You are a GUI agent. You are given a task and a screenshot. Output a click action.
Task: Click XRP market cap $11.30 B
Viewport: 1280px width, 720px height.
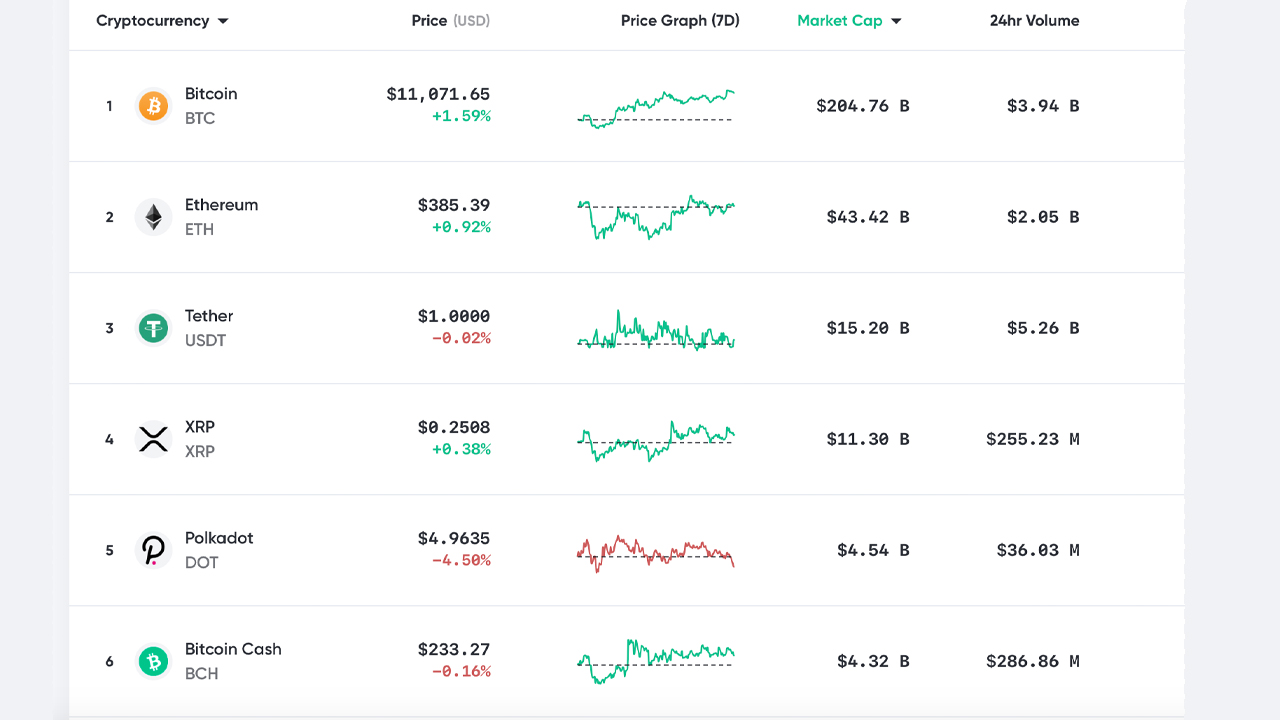(868, 439)
